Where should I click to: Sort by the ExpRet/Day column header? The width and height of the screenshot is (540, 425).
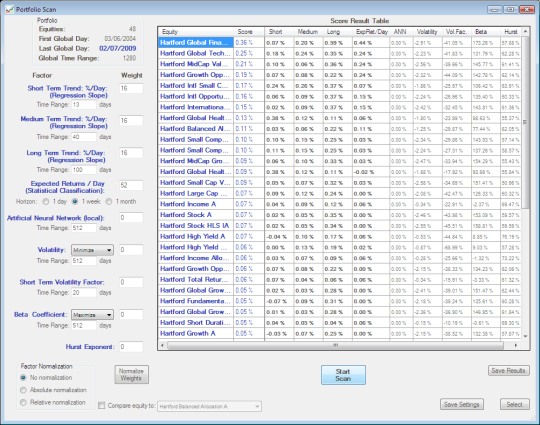point(371,32)
